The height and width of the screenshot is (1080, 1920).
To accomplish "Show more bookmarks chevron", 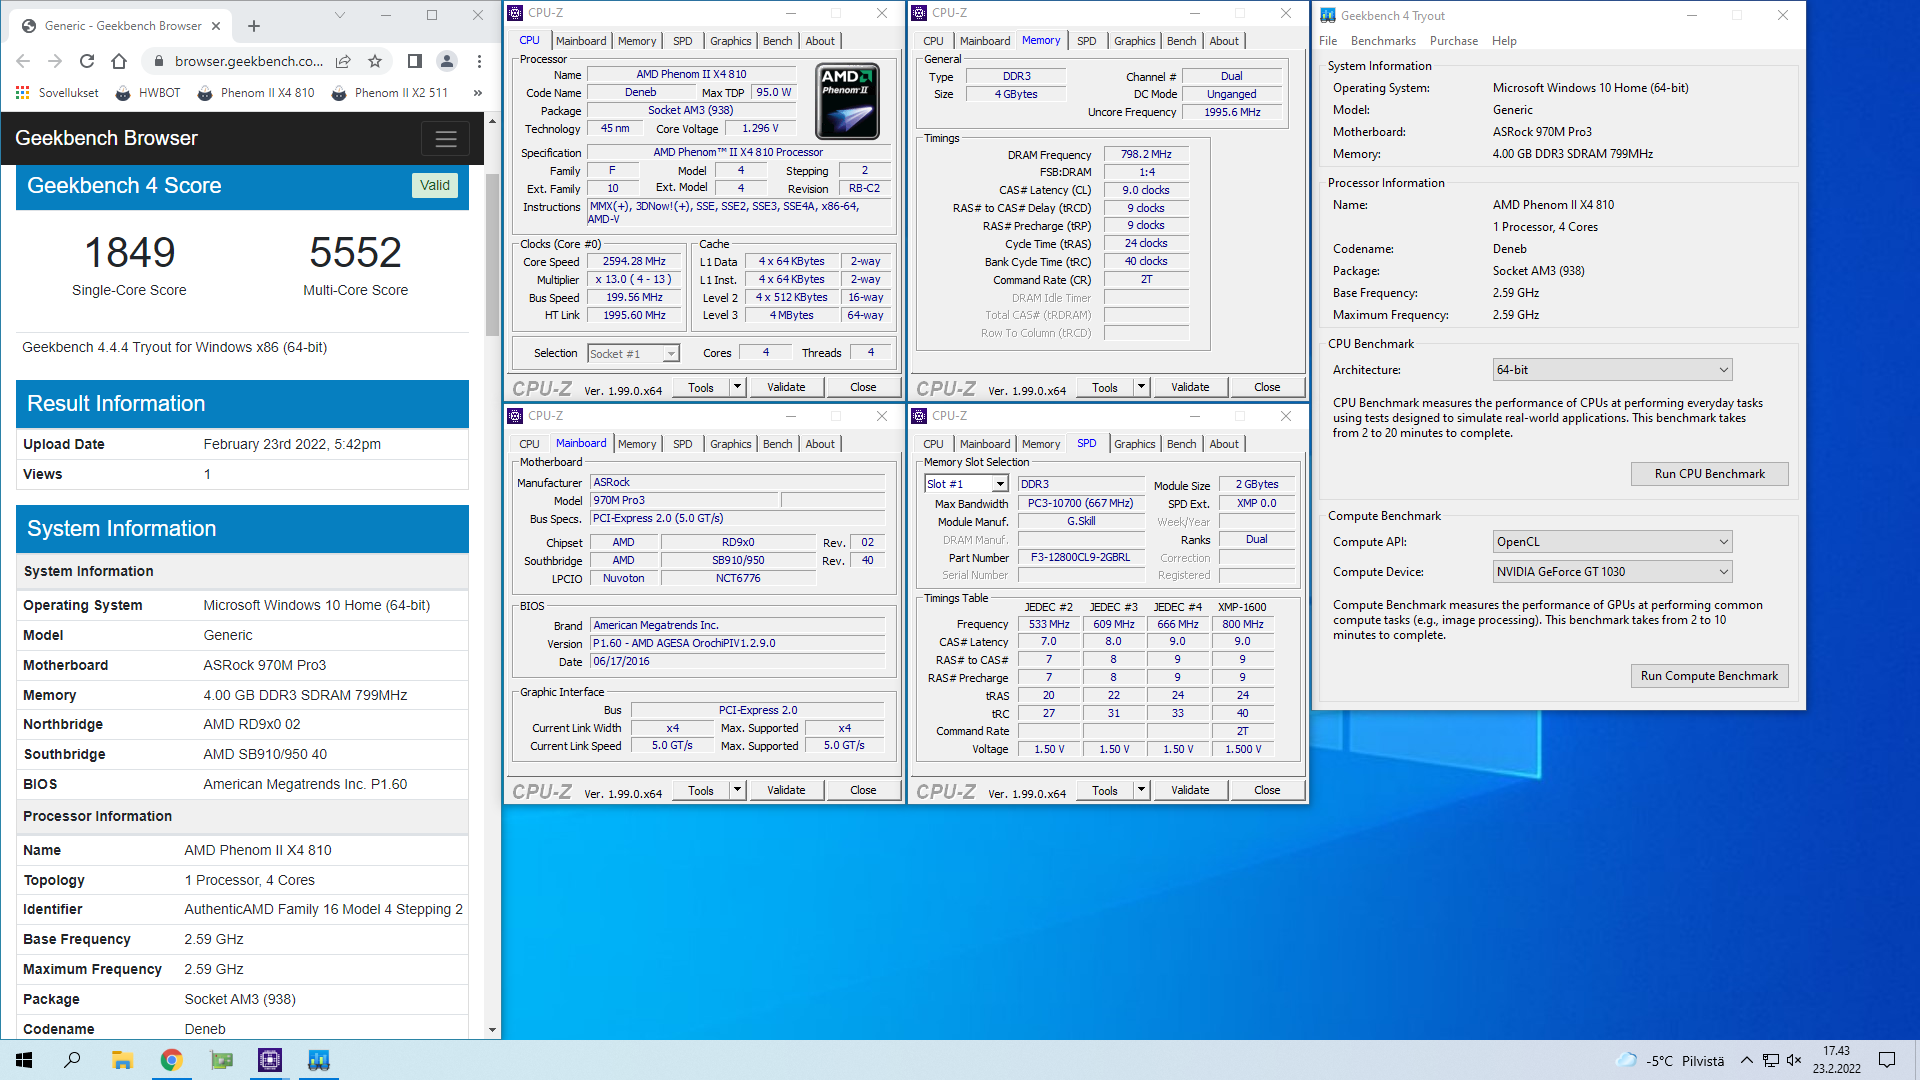I will tap(478, 93).
